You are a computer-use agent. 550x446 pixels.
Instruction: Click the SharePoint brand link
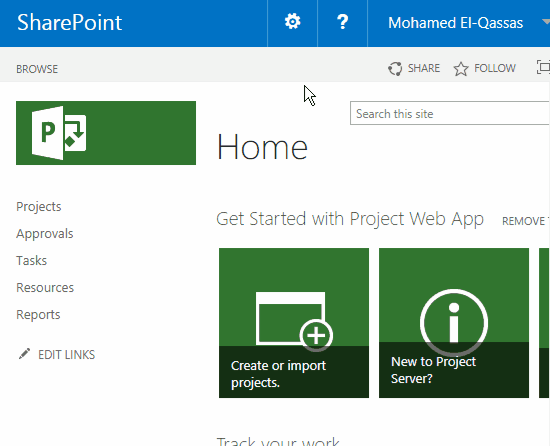[x=69, y=22]
